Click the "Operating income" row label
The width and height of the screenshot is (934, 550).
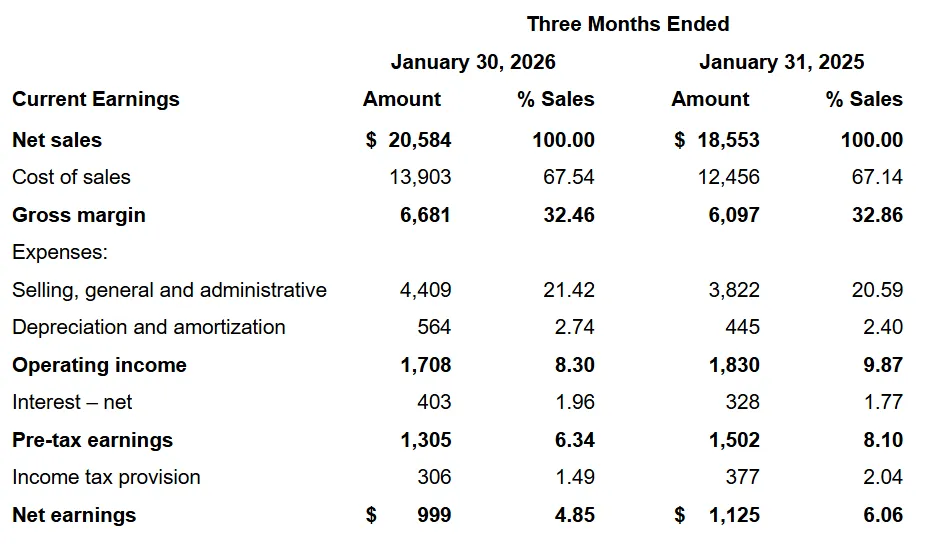click(99, 365)
